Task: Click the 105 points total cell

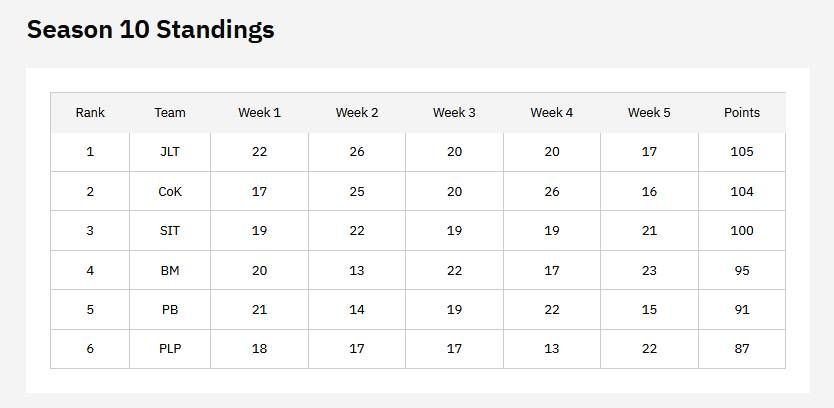Action: (741, 152)
